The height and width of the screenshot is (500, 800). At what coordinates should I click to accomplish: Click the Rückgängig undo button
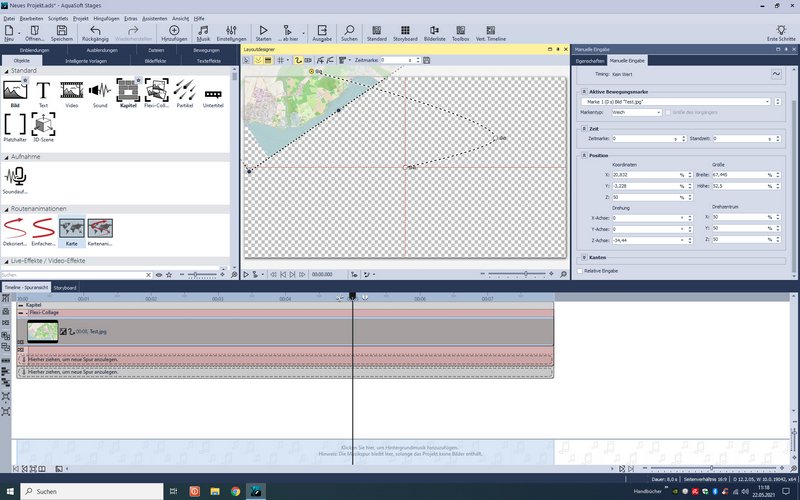coord(95,32)
